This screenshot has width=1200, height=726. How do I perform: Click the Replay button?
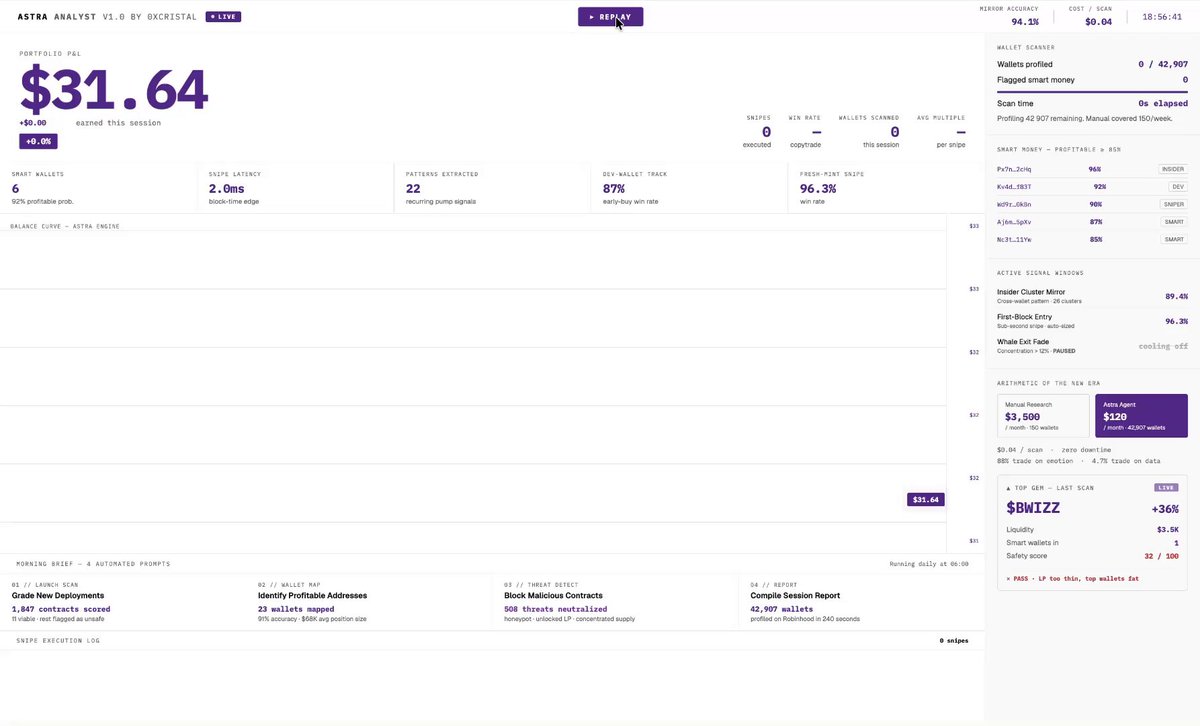point(610,17)
